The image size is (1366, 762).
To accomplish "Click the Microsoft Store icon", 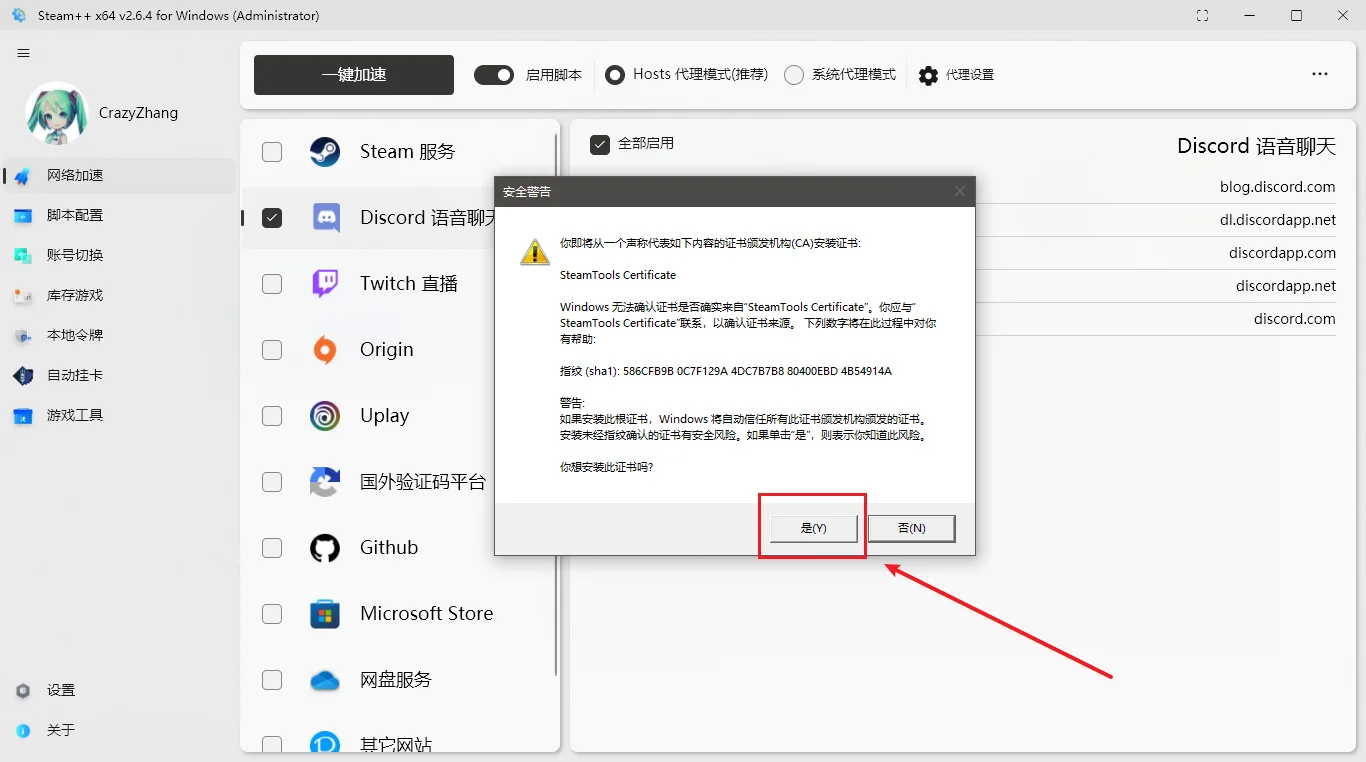I will pos(325,614).
